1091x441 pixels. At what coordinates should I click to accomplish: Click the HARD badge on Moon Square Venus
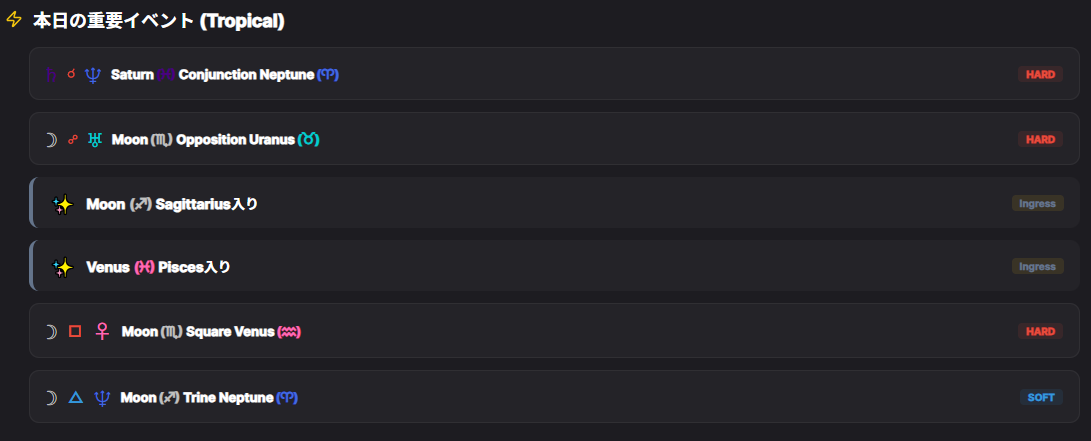tap(1040, 331)
